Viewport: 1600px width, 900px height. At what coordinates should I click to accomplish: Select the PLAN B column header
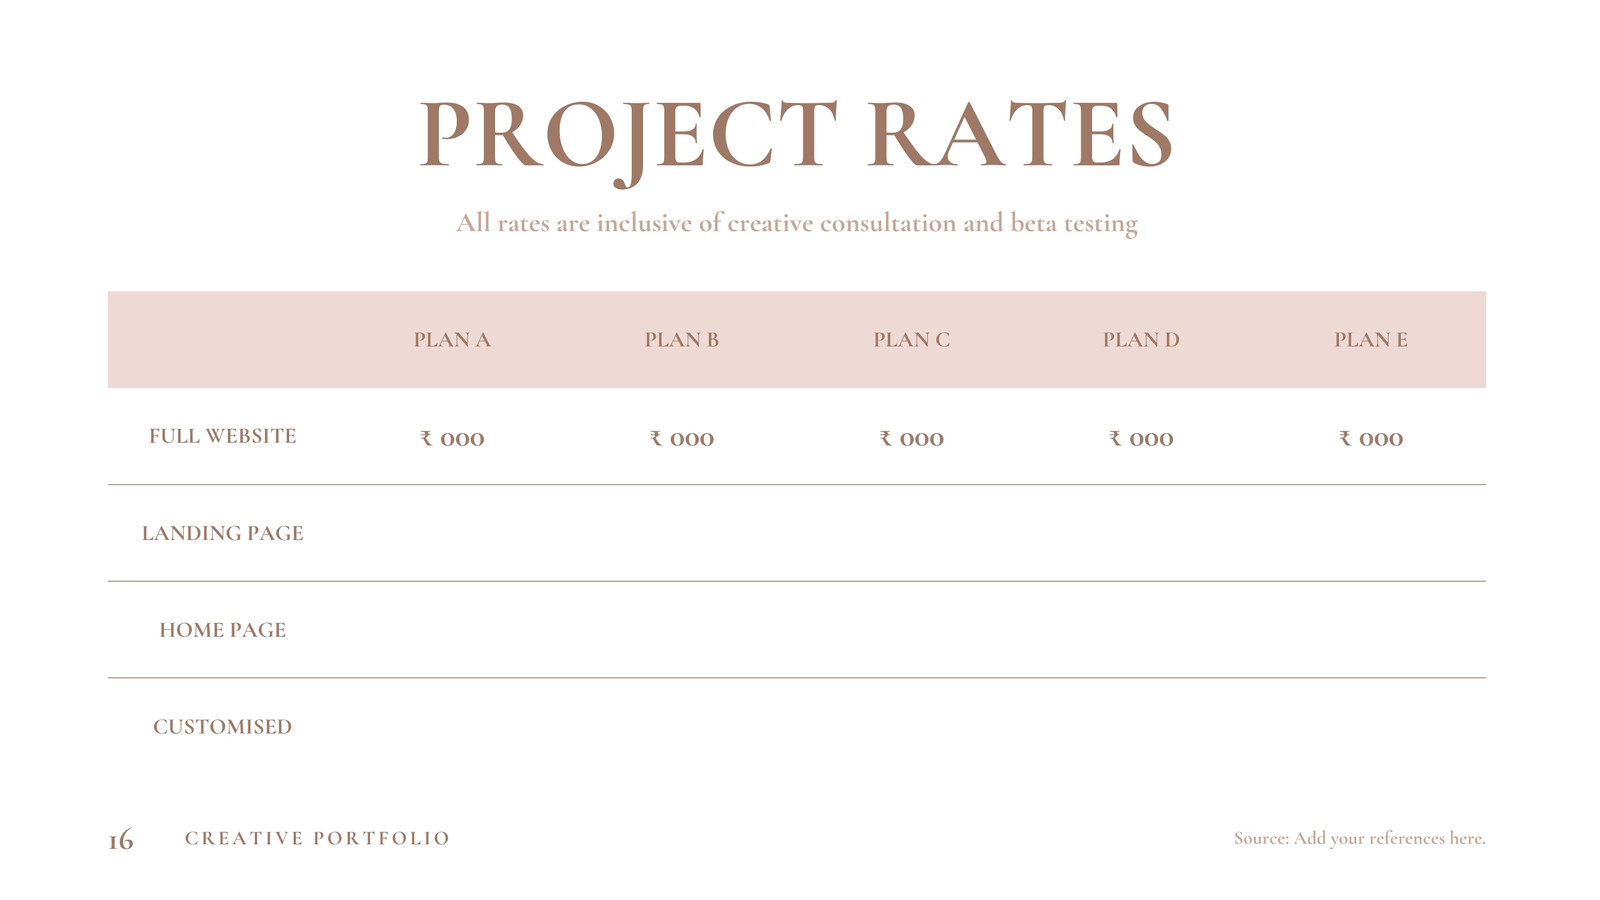[x=682, y=340]
